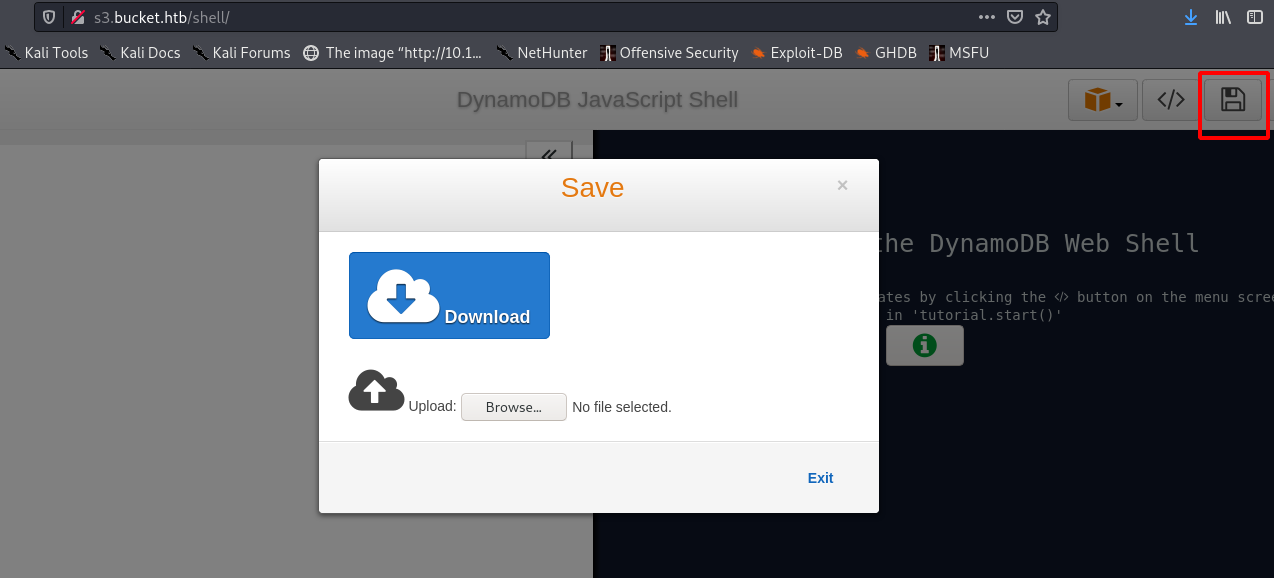Click the Exit link in dialog

pyautogui.click(x=820, y=478)
